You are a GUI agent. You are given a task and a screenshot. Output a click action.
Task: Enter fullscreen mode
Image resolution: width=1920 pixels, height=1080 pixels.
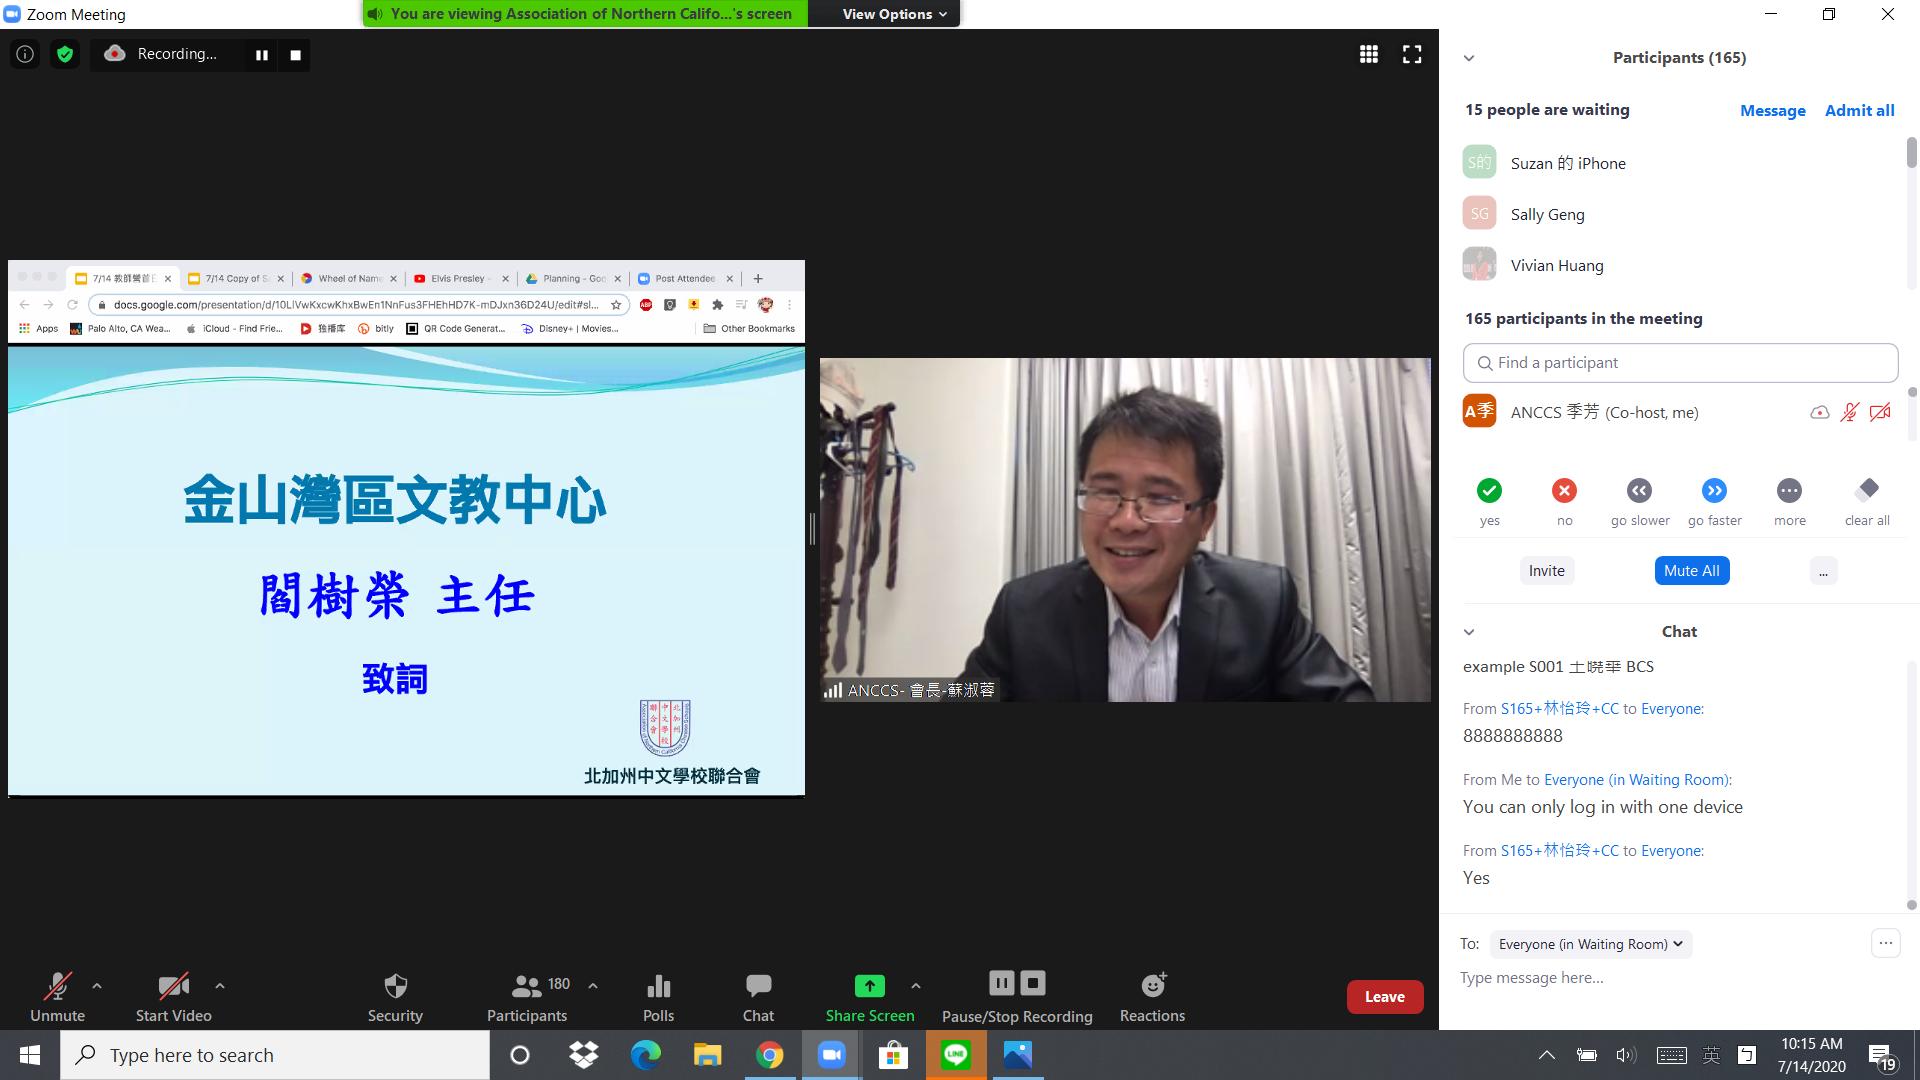[x=1411, y=54]
